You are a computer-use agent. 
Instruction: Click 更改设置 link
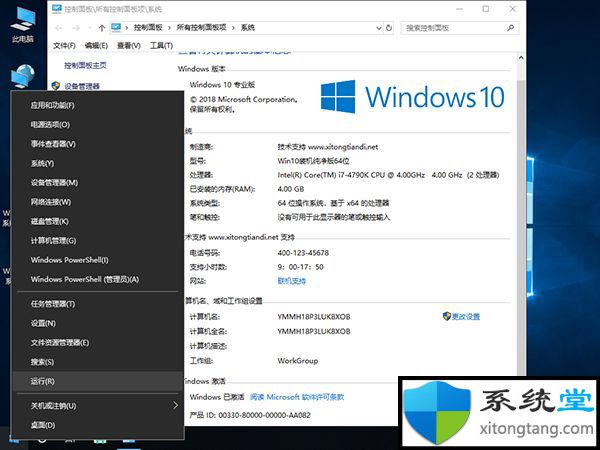(x=466, y=316)
